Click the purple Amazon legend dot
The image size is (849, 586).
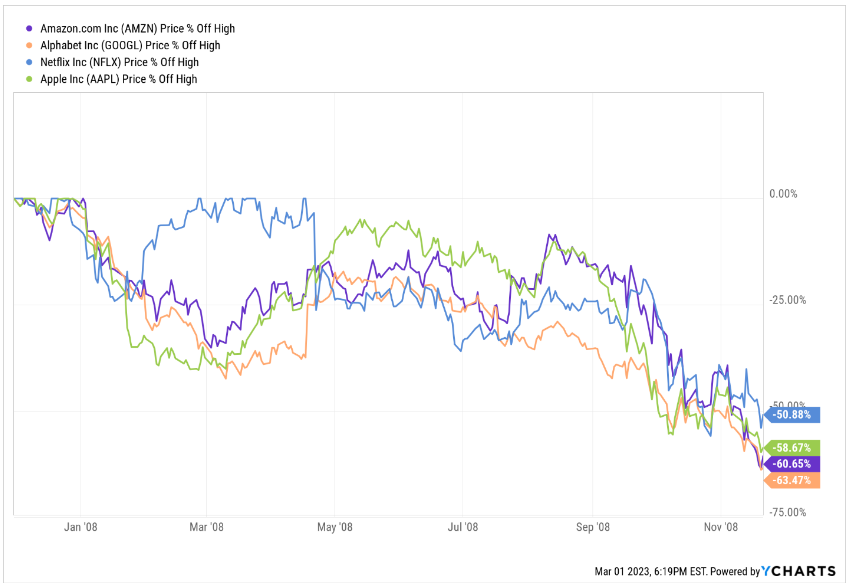coord(31,29)
